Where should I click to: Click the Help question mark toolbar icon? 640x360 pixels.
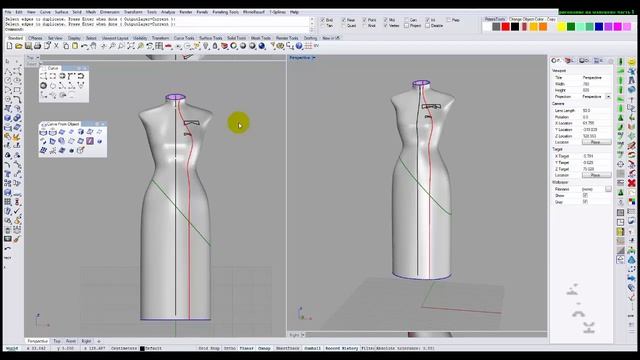tap(299, 46)
